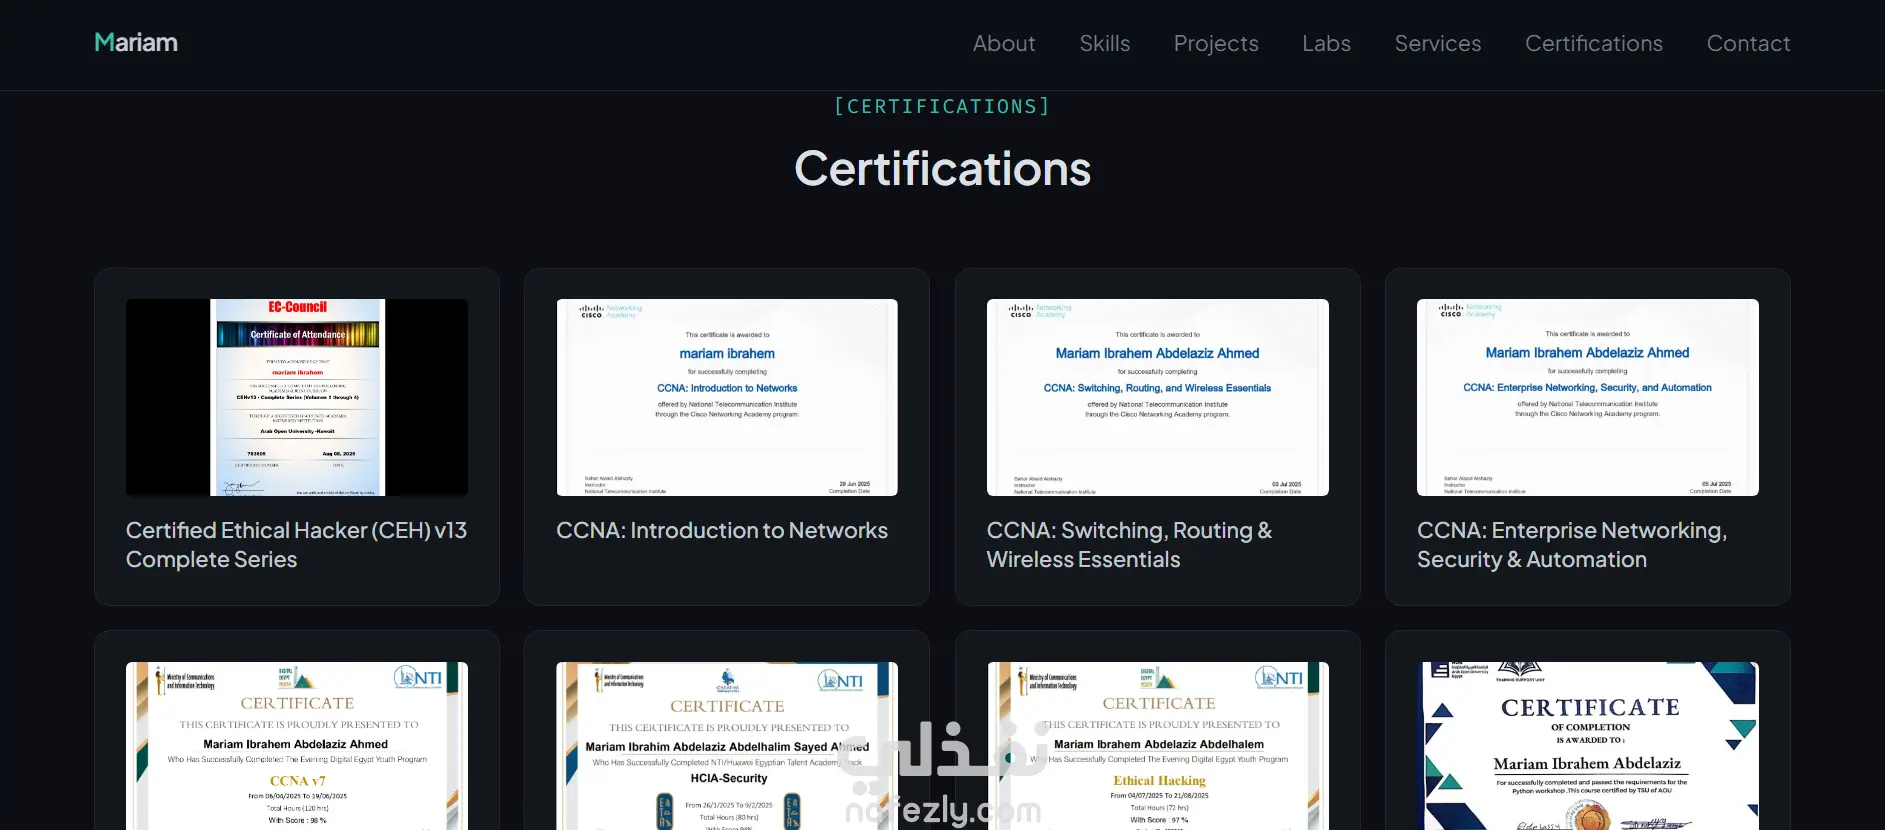Click the title 'CCNA: Enterprise Networking, Security & Automation'
Screen dimensions: 1885x830
pyautogui.click(x=1572, y=545)
